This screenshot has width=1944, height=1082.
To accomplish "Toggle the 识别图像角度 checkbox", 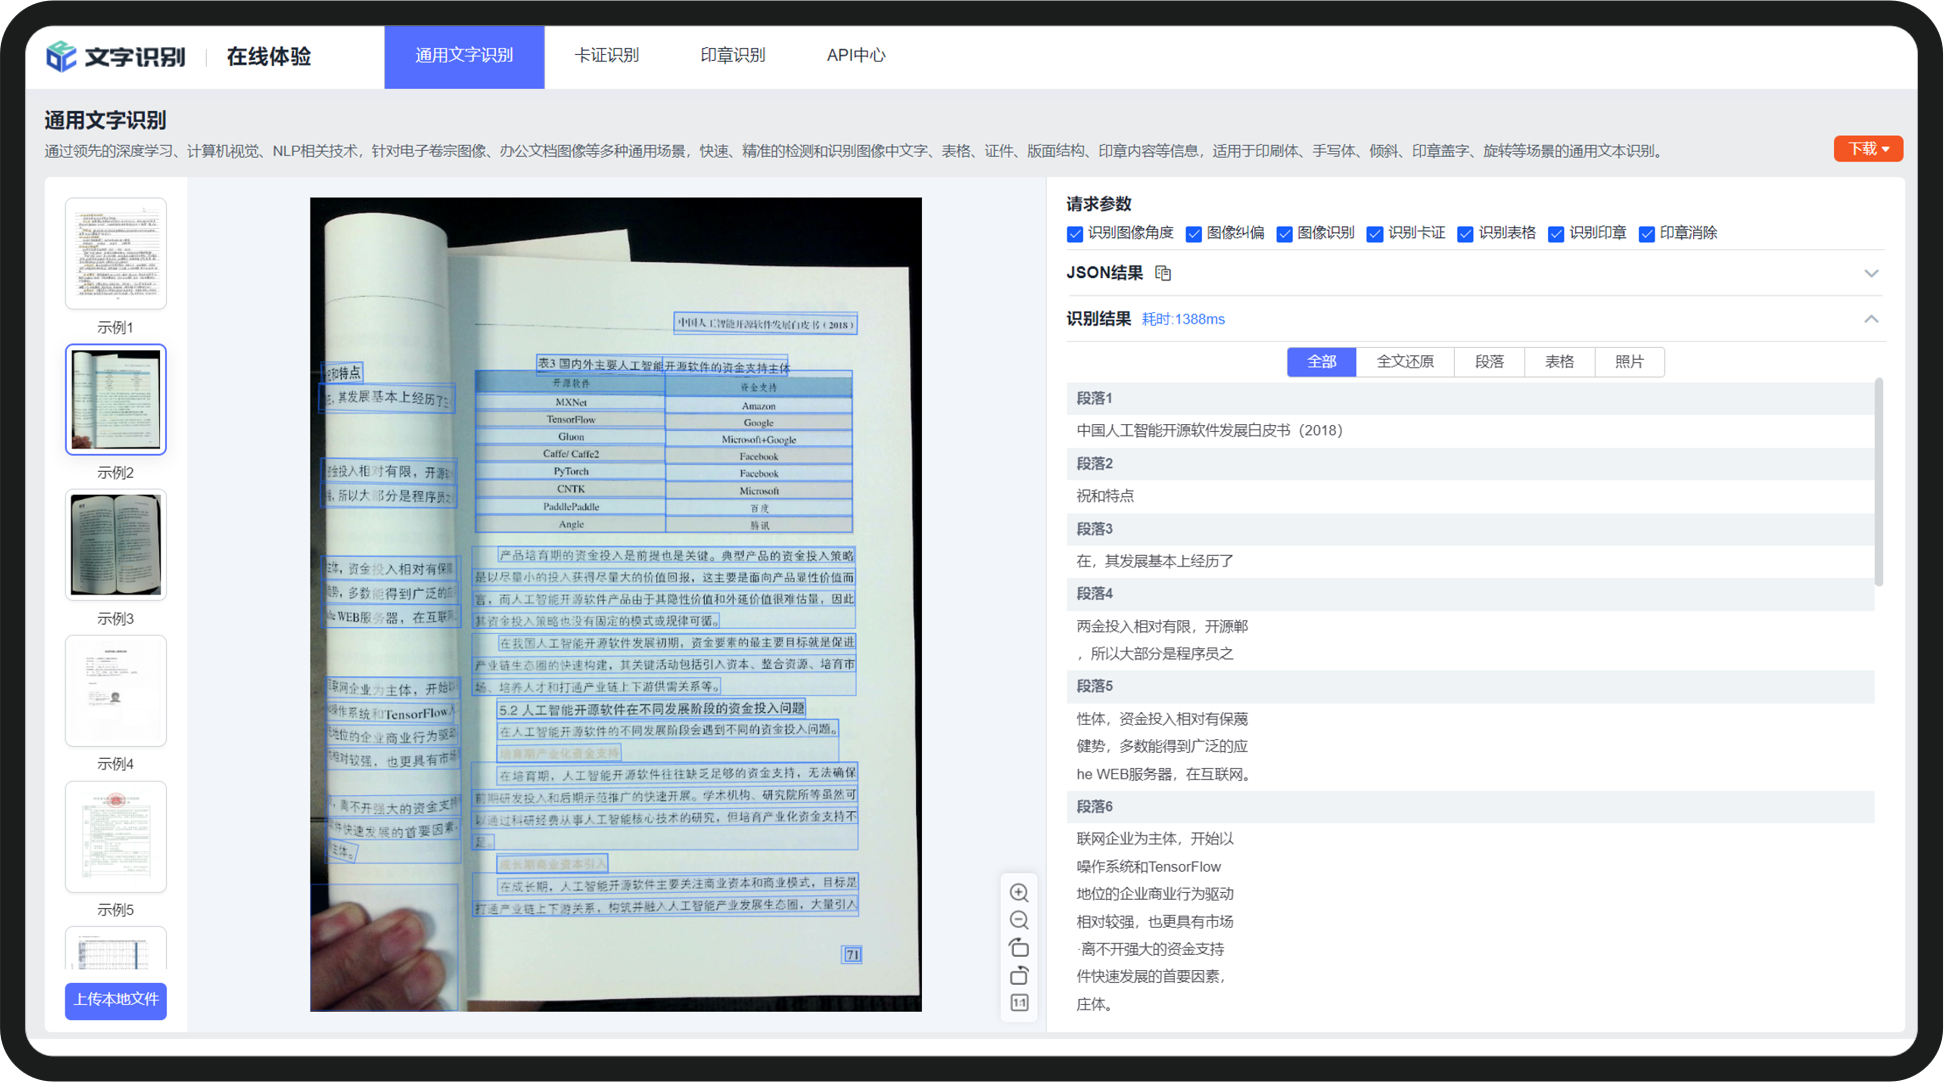I will (1075, 234).
